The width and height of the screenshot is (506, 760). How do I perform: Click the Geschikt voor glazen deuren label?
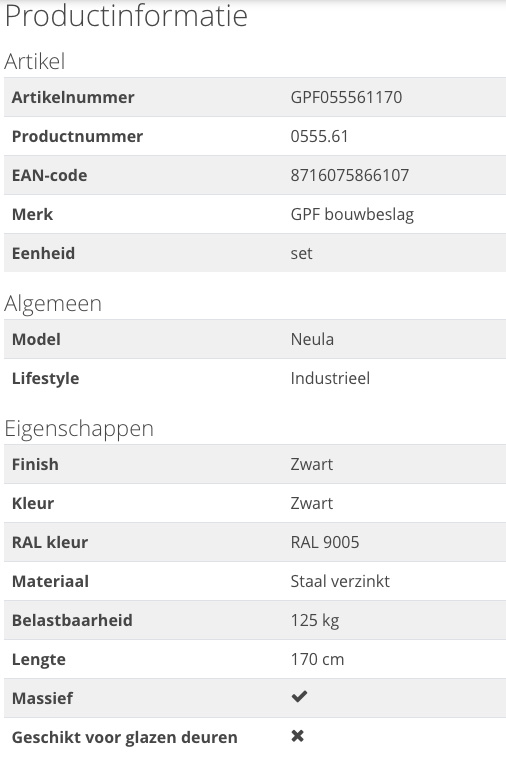(x=125, y=738)
